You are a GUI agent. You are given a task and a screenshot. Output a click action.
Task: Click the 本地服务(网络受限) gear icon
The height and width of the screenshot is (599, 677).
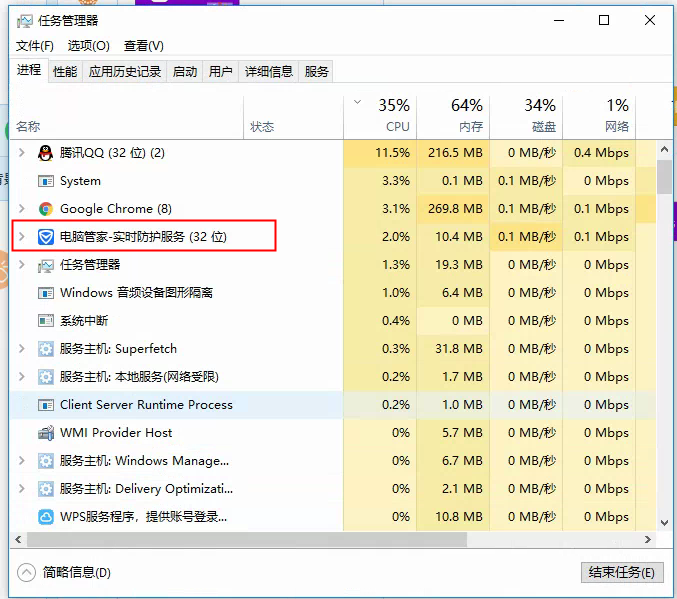tap(46, 377)
